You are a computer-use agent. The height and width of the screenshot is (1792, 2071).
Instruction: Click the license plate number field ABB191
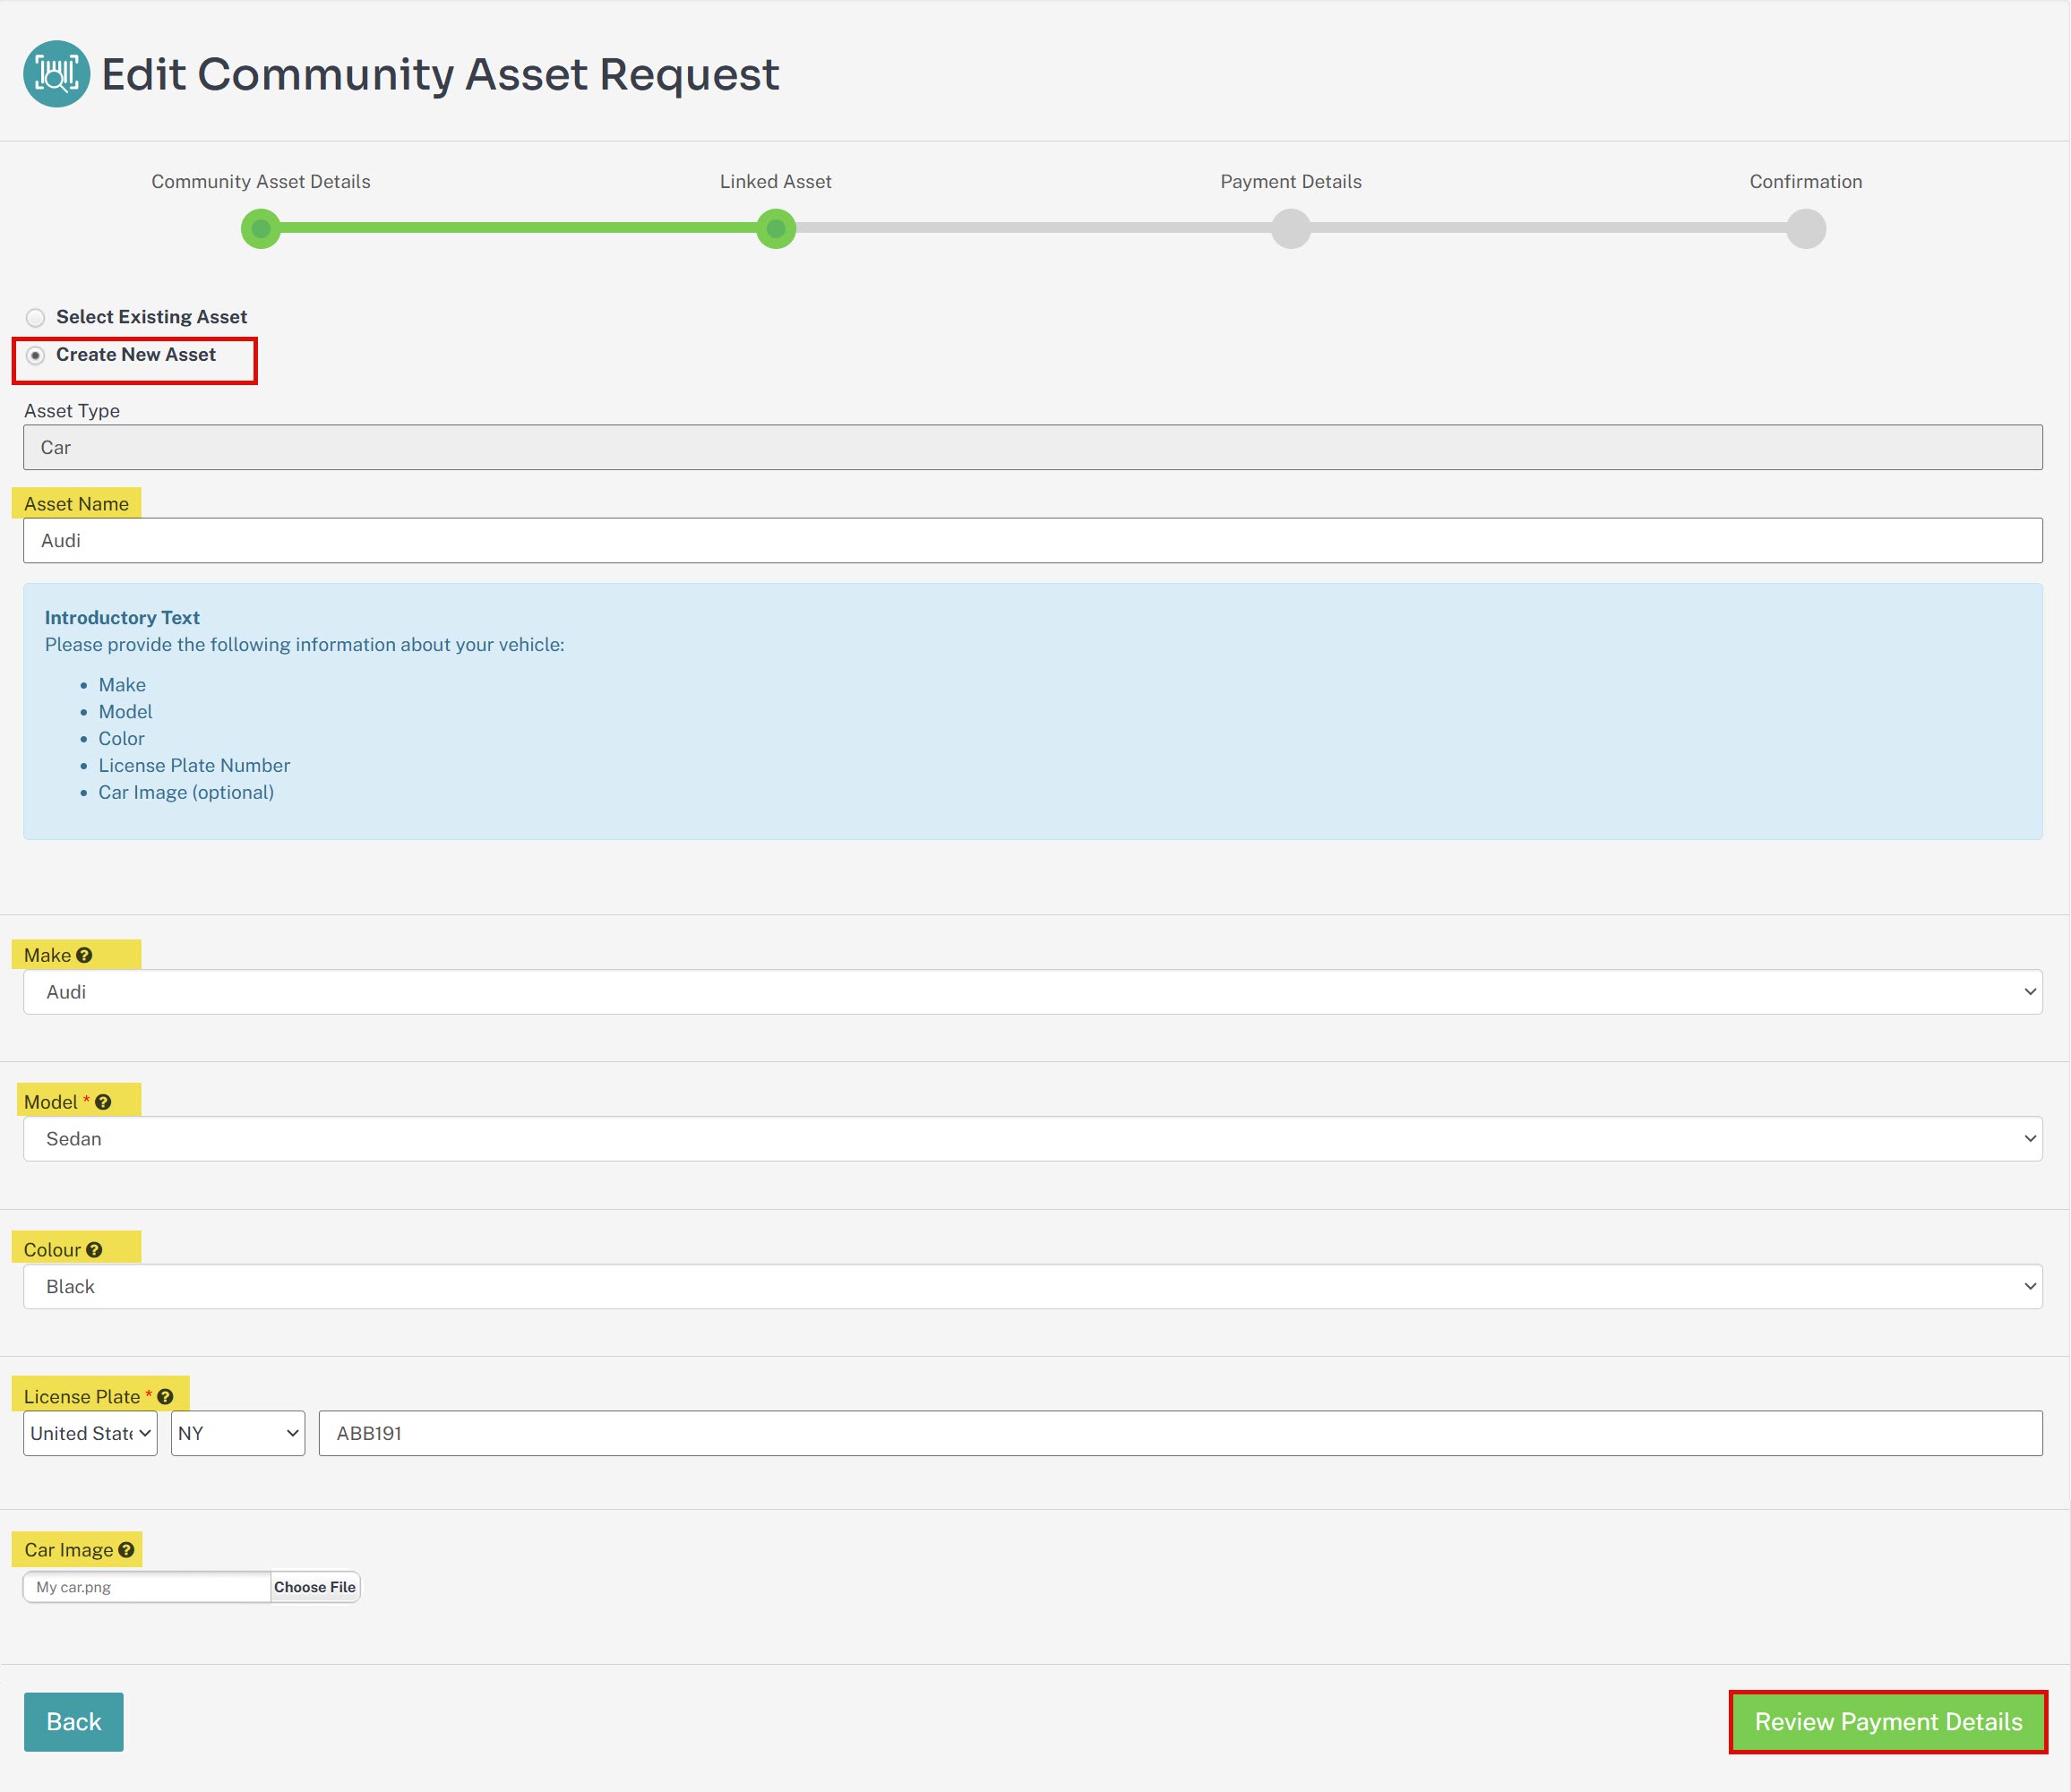tap(1180, 1433)
